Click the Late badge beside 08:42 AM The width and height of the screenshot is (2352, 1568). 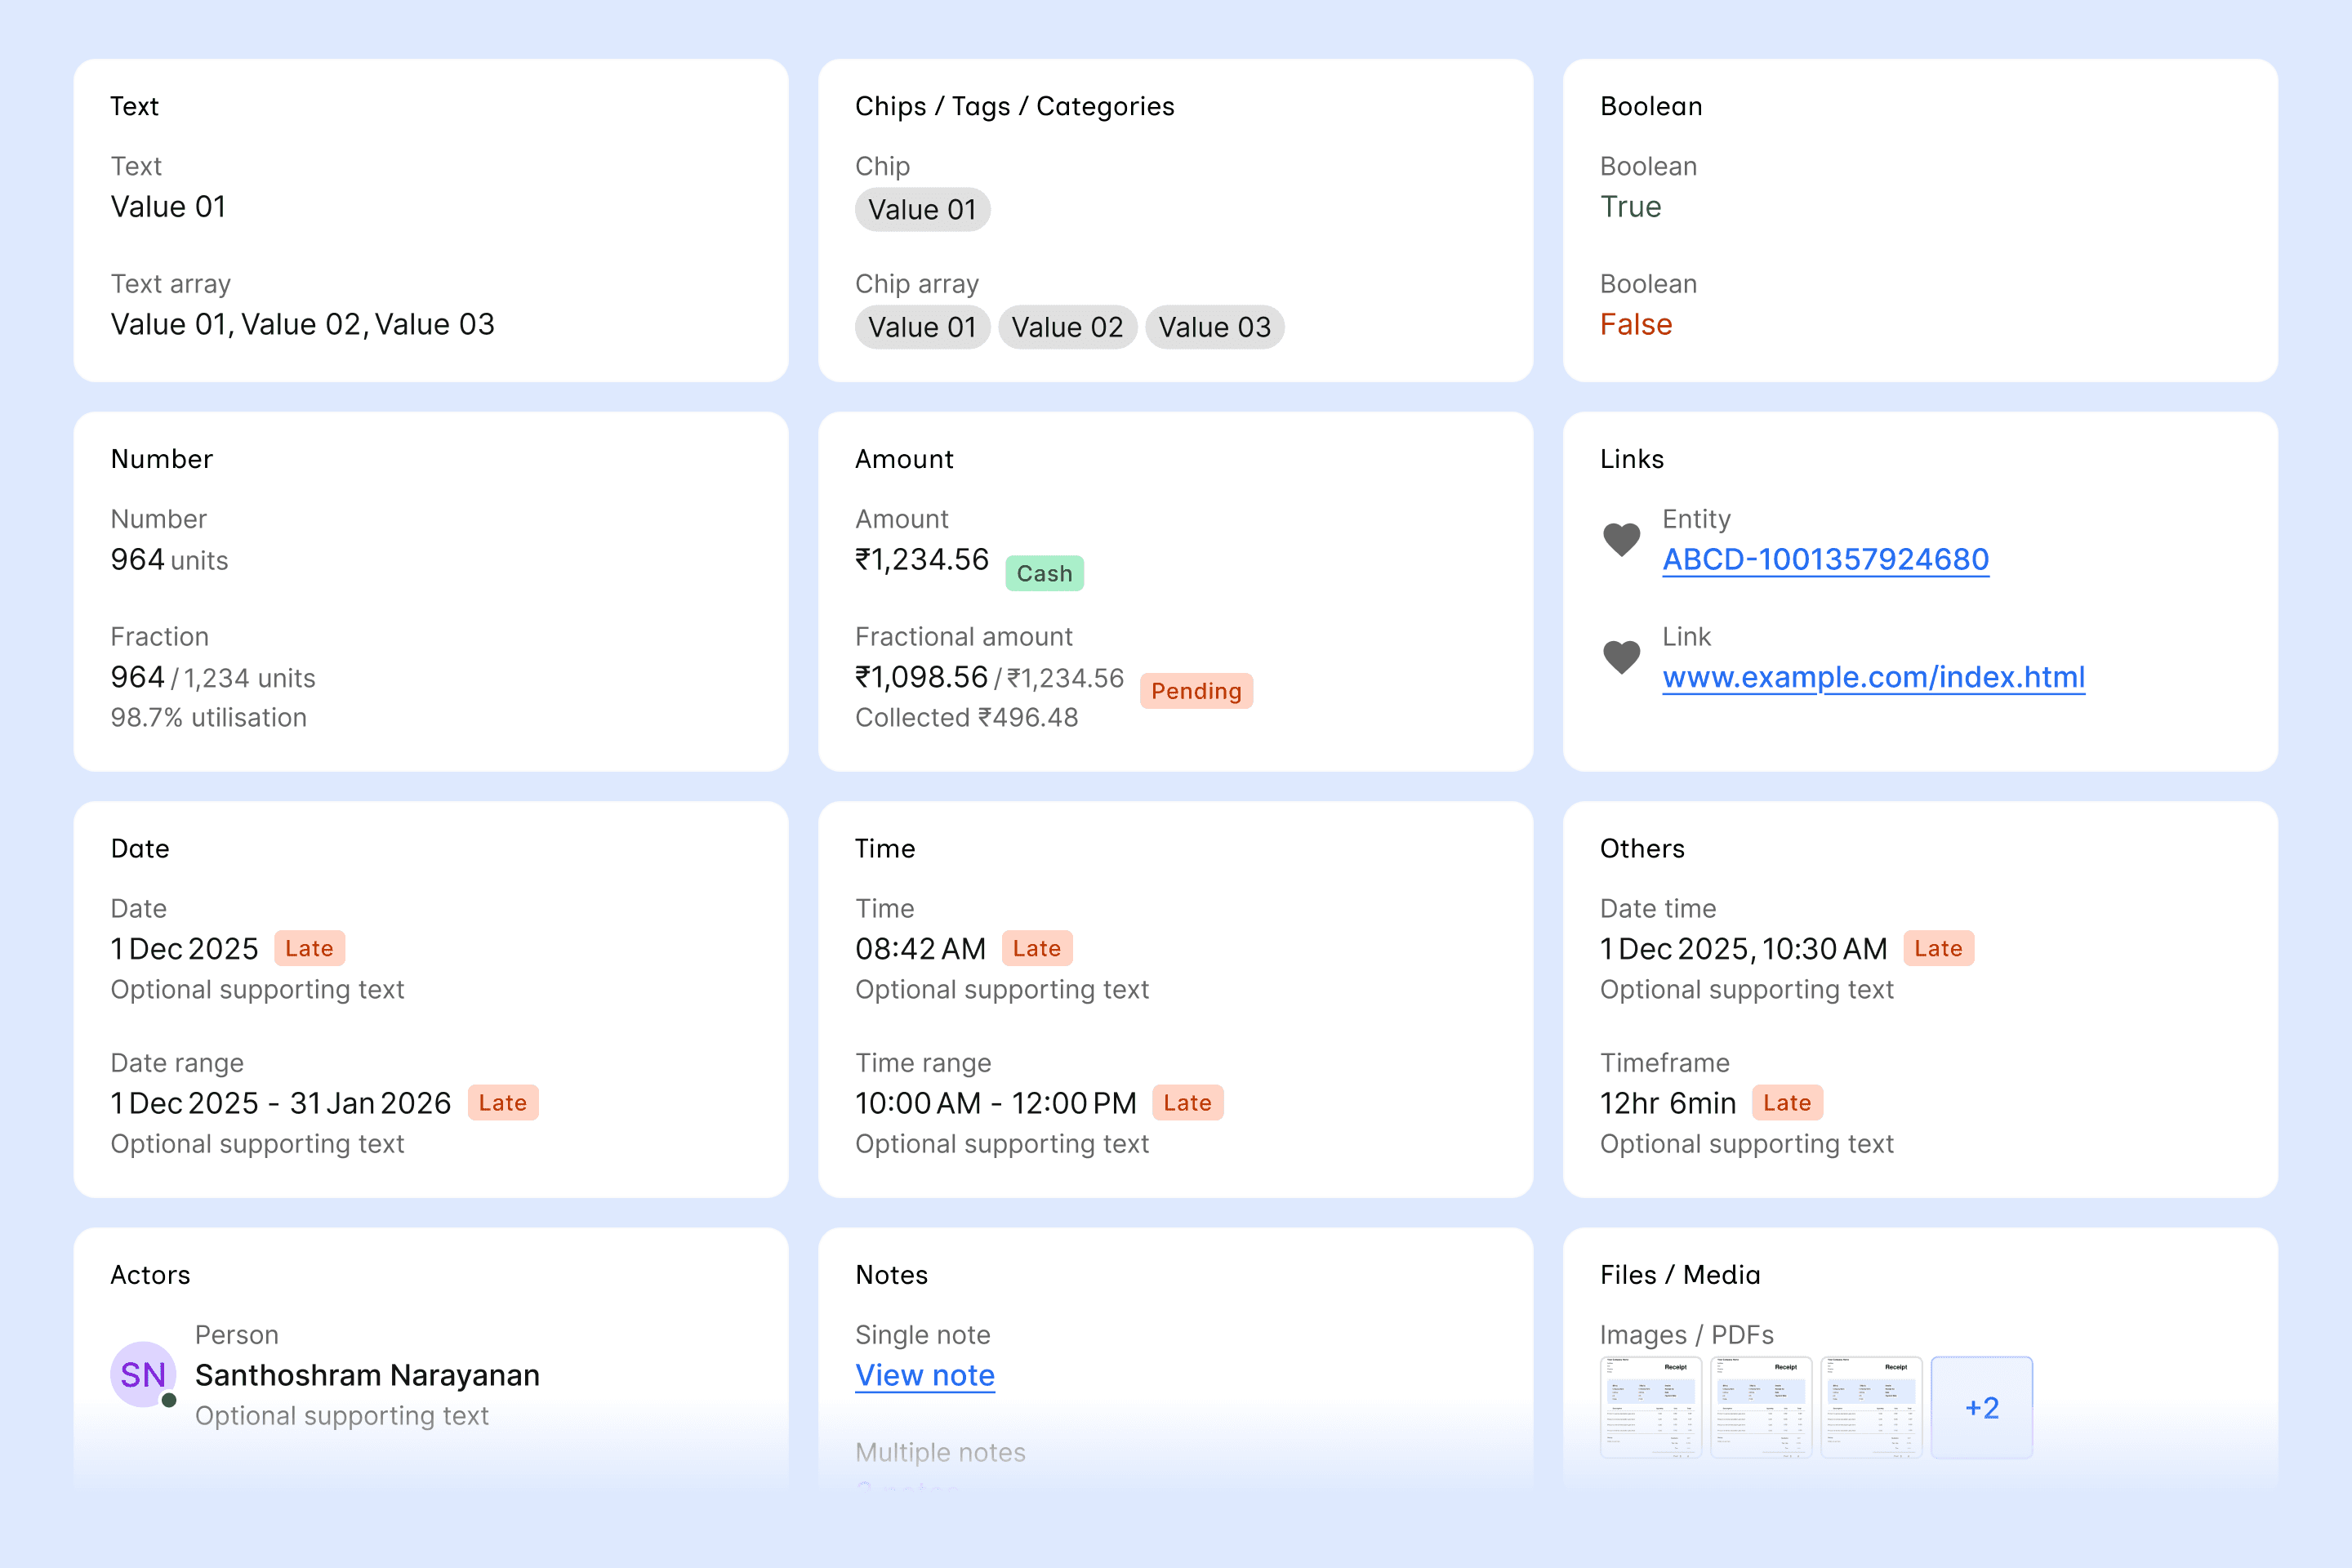(1036, 948)
